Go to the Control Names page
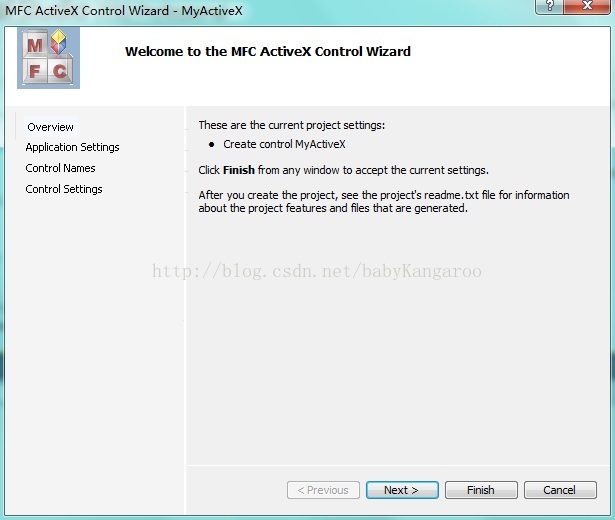This screenshot has width=615, height=520. point(60,168)
